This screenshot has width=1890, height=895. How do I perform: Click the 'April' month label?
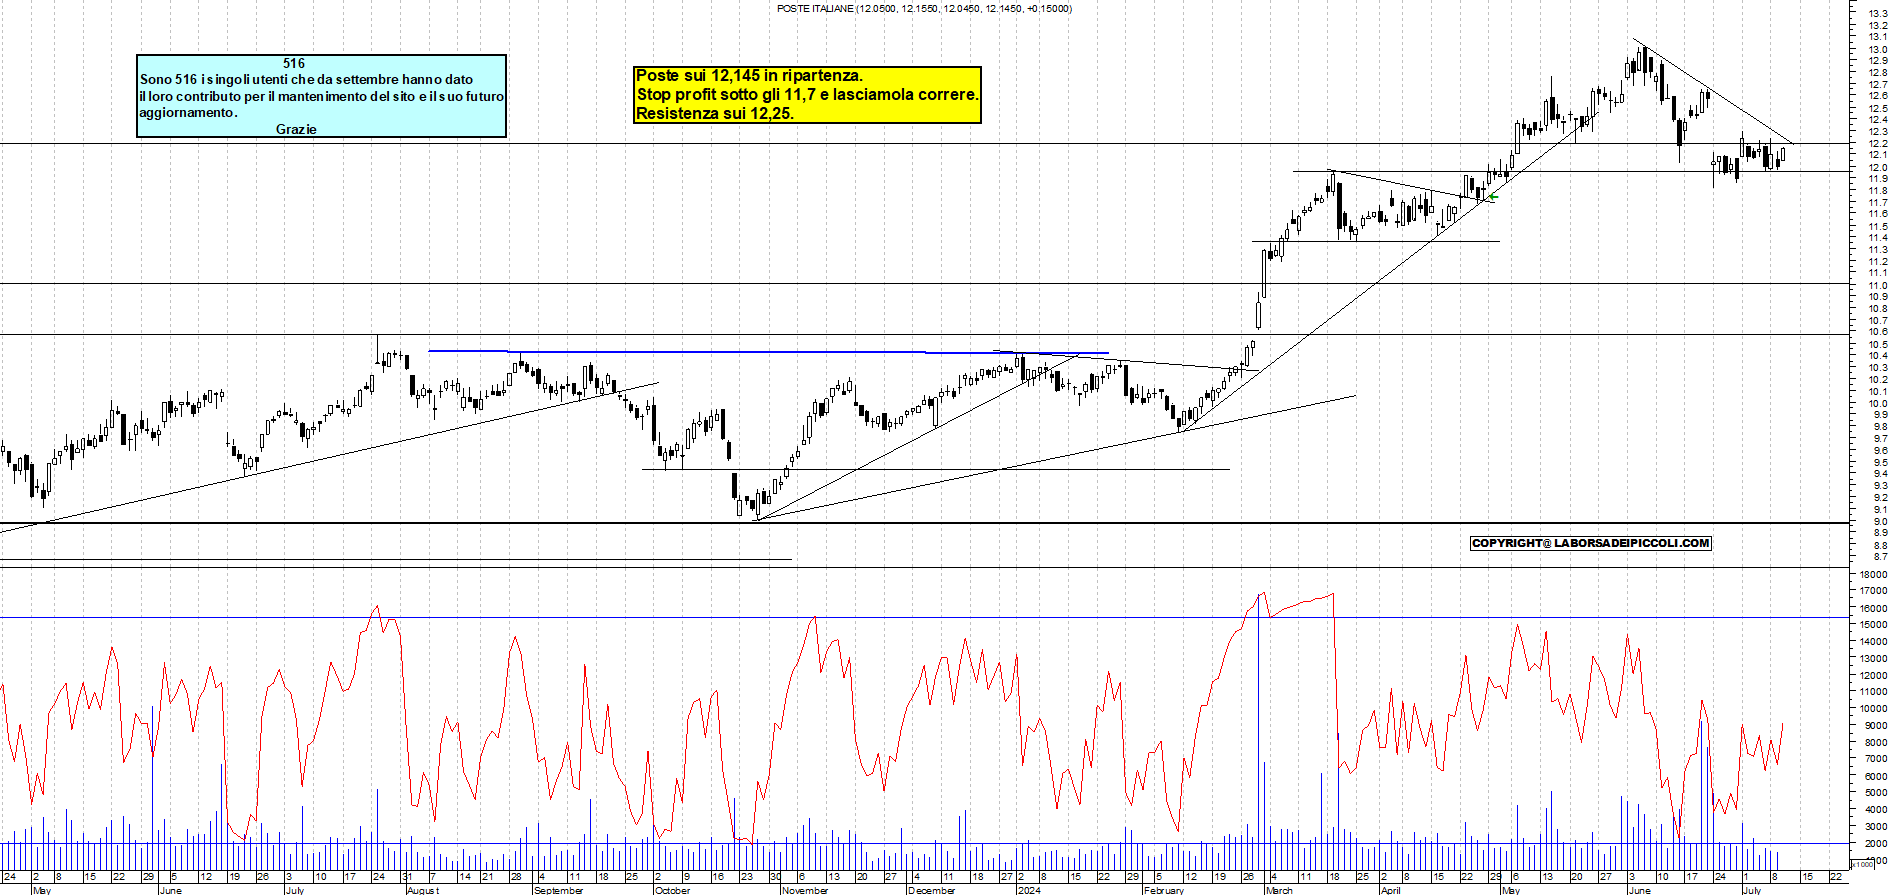pos(1391,890)
